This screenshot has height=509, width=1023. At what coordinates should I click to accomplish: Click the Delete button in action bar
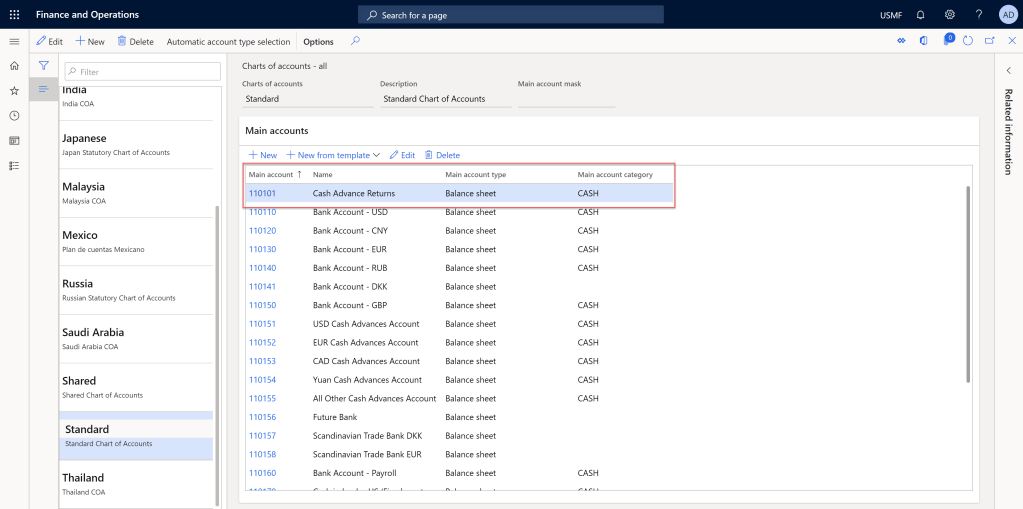click(135, 42)
